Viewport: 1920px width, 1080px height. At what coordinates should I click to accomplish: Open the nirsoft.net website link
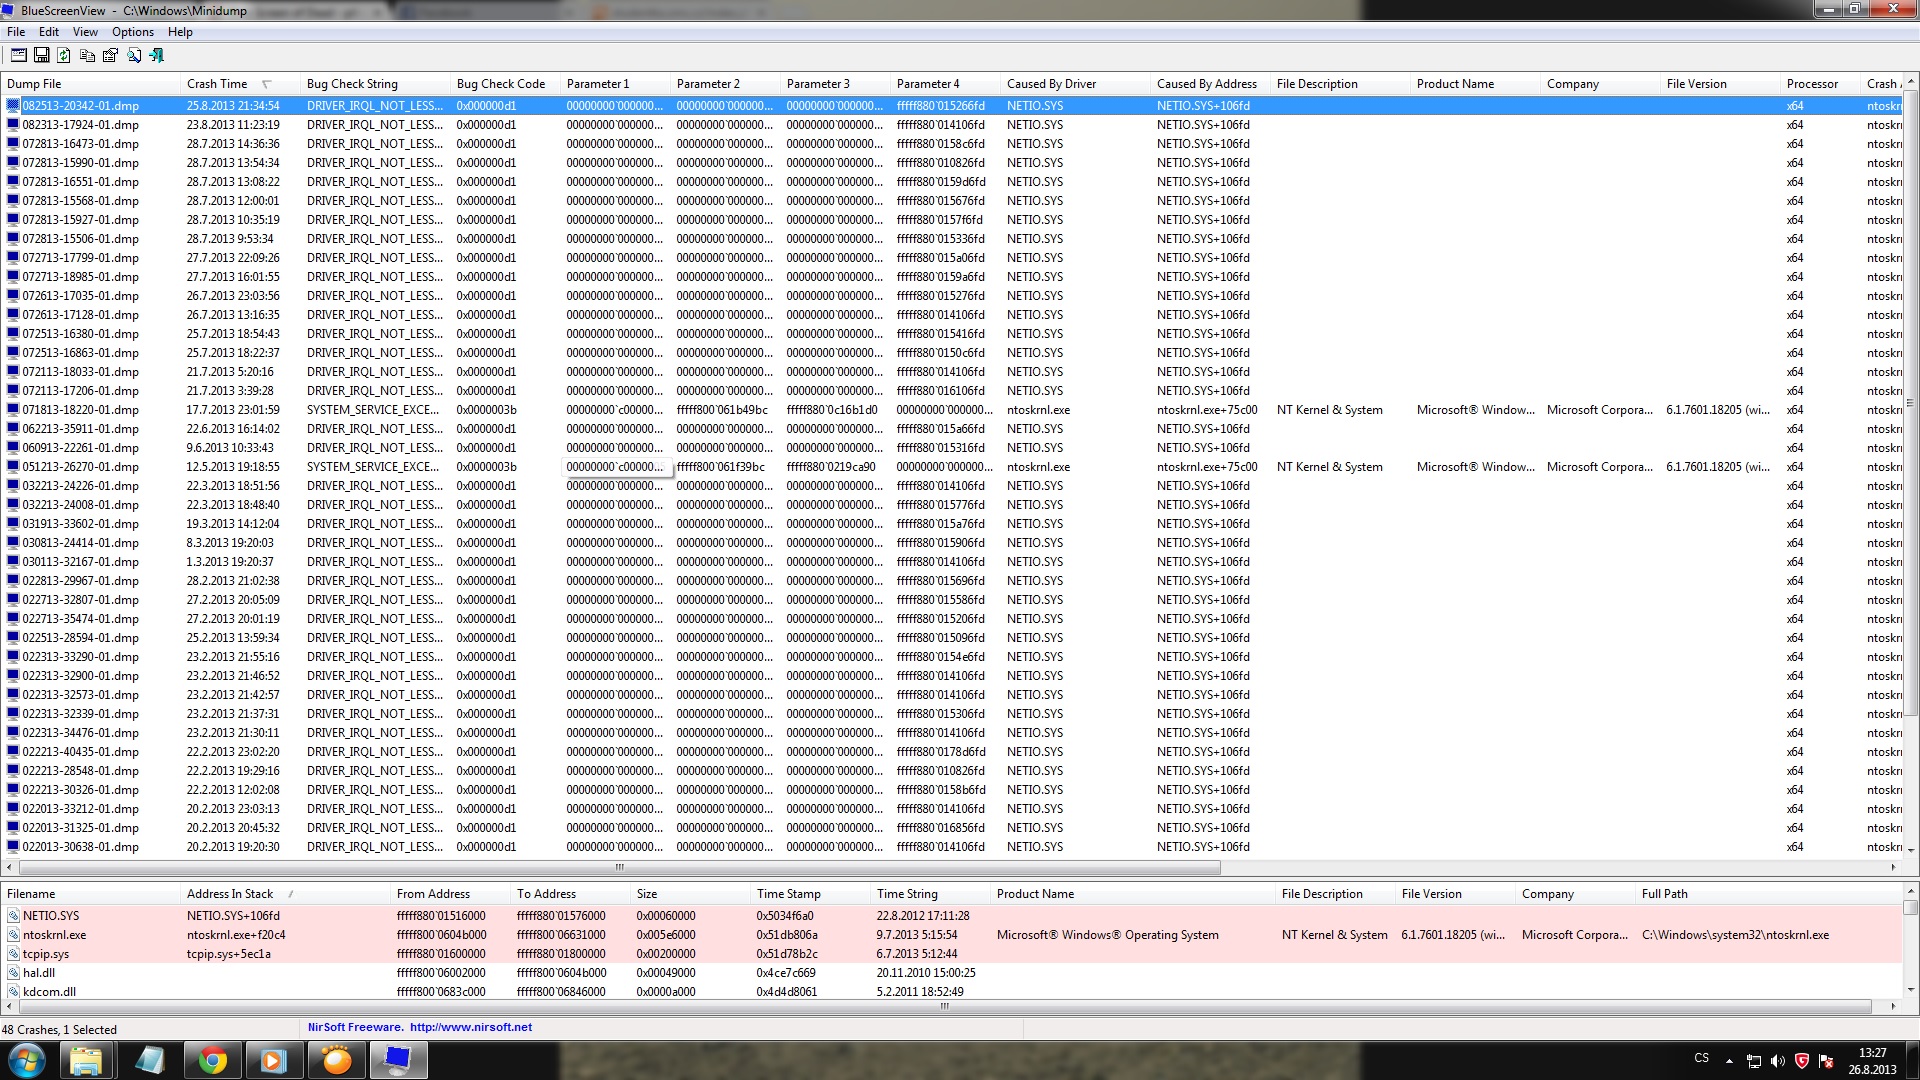click(x=470, y=1027)
